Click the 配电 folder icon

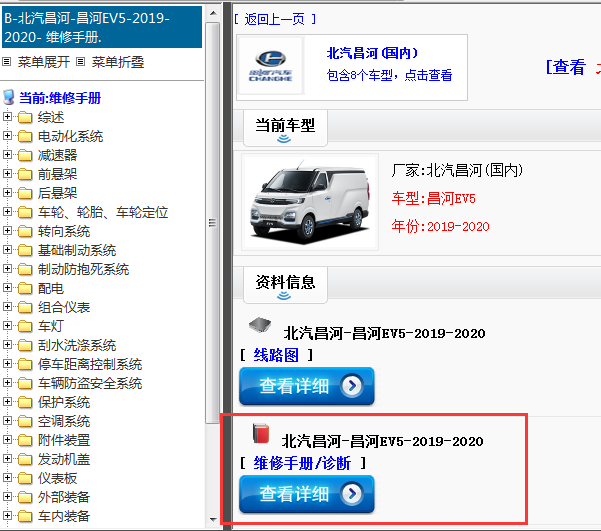pos(25,288)
